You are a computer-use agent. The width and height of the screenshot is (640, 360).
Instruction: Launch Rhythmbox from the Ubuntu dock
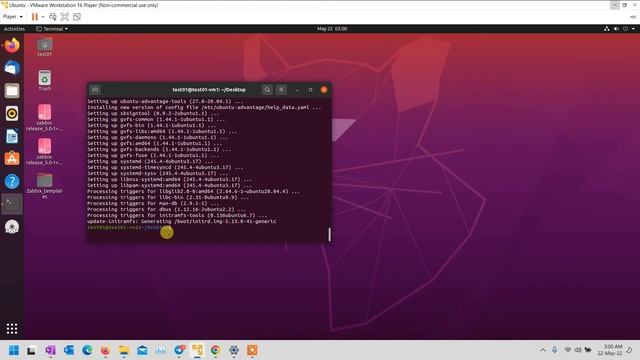[x=12, y=113]
